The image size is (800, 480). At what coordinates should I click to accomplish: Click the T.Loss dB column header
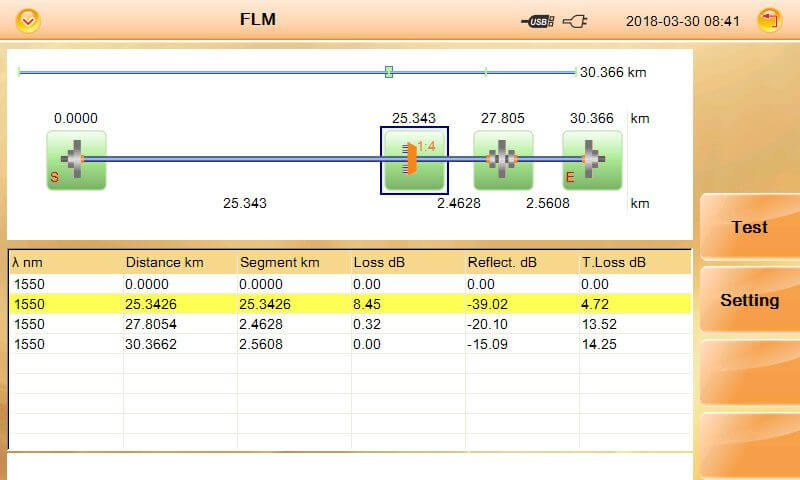coord(614,262)
